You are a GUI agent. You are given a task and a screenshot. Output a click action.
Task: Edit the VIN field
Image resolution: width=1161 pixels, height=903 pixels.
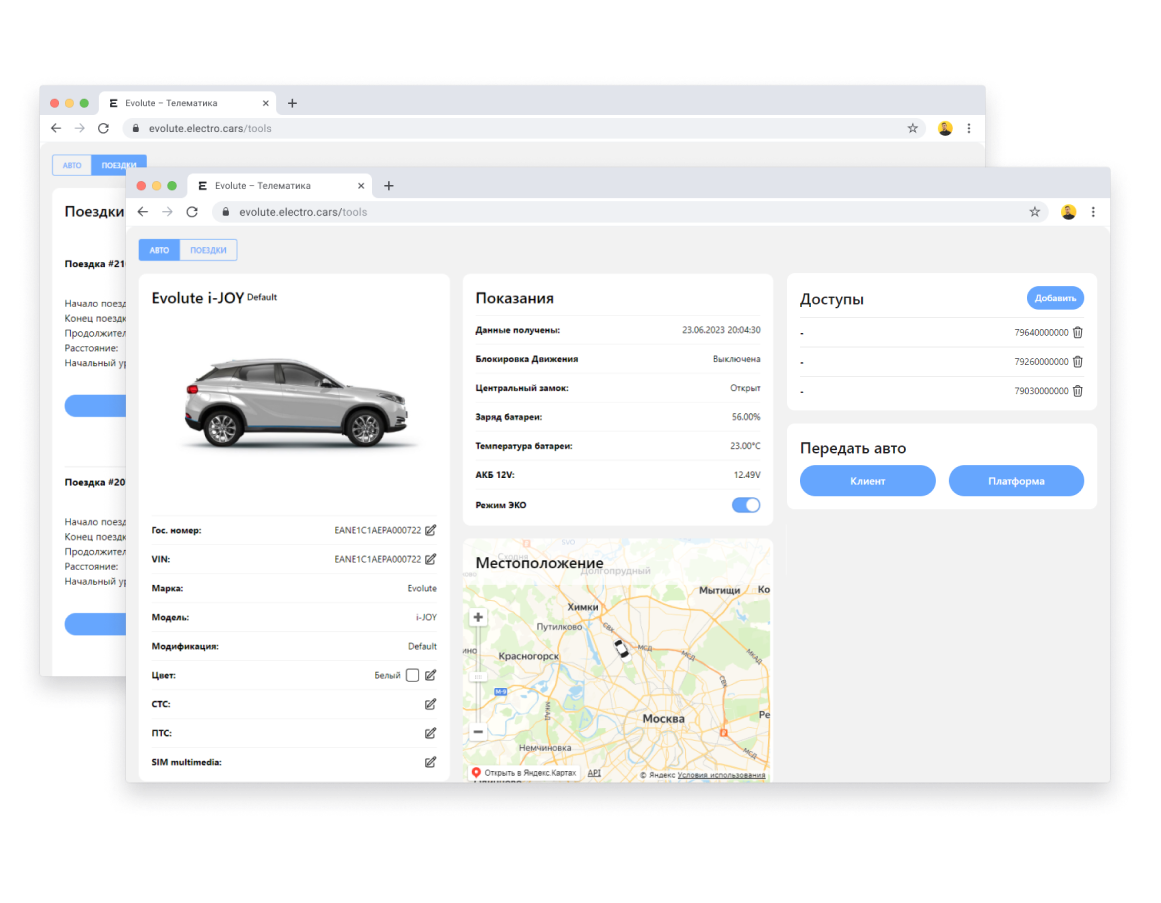click(430, 559)
